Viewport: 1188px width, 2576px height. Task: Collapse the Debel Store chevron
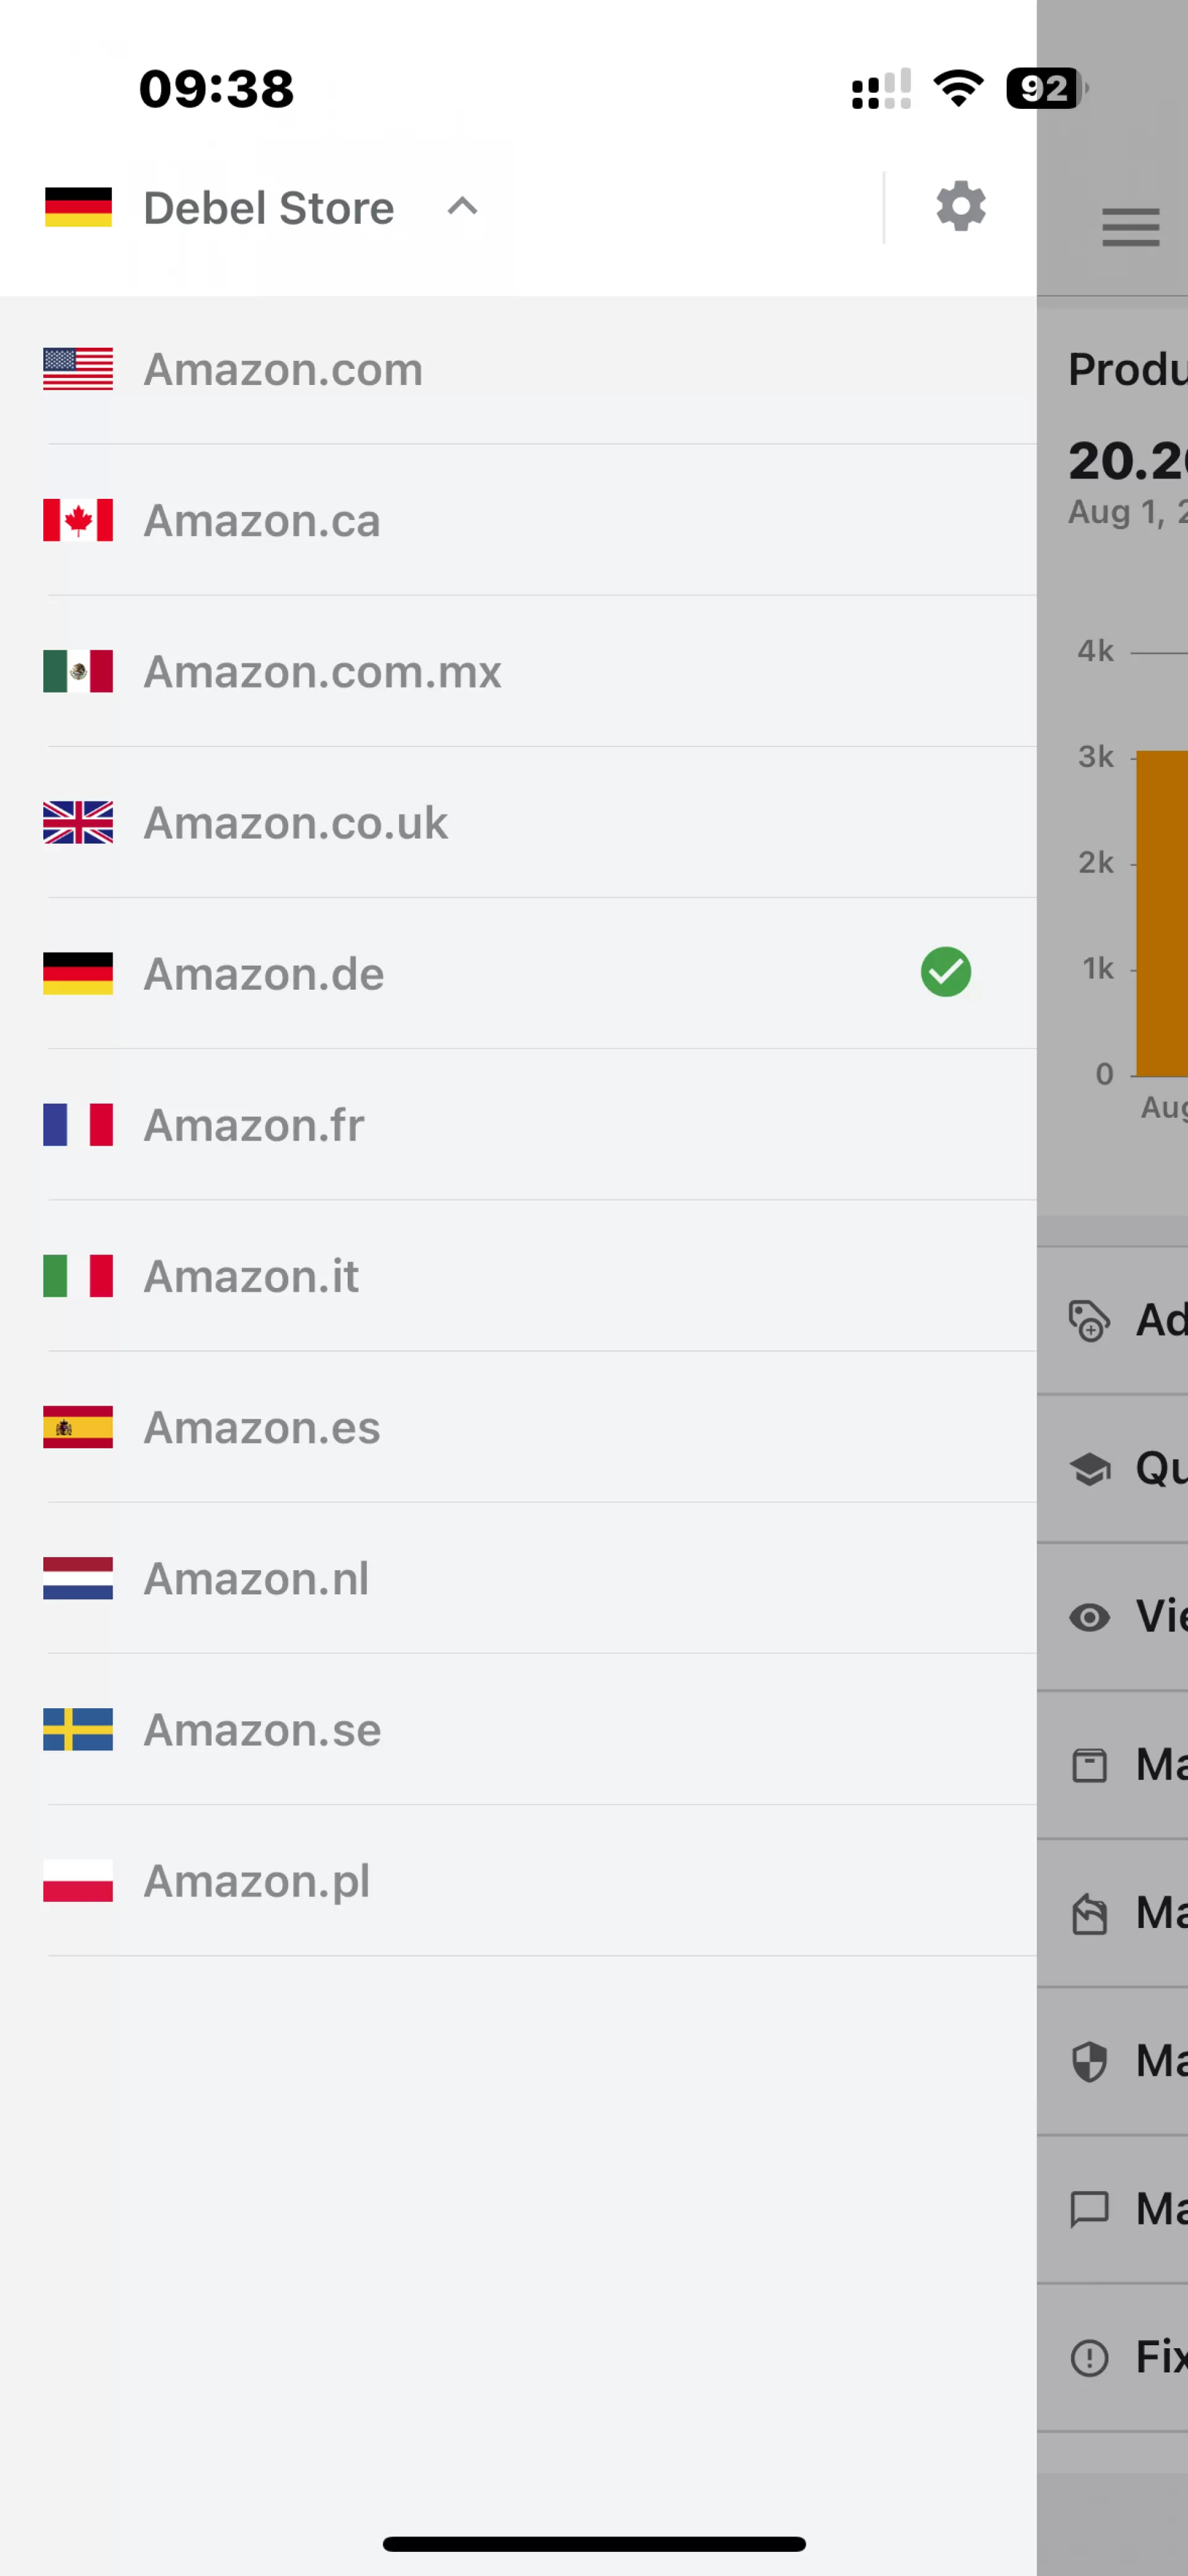click(x=462, y=207)
